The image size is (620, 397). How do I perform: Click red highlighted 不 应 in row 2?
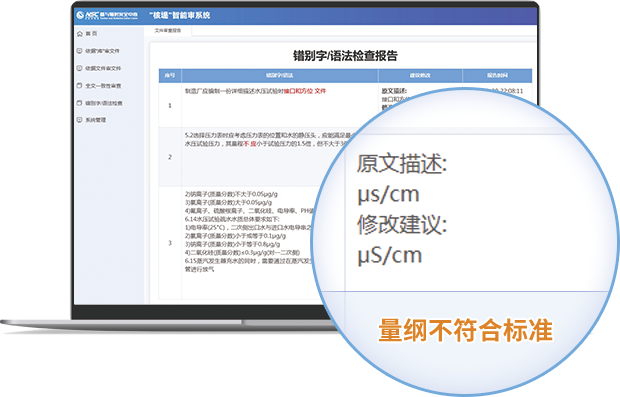[x=250, y=144]
